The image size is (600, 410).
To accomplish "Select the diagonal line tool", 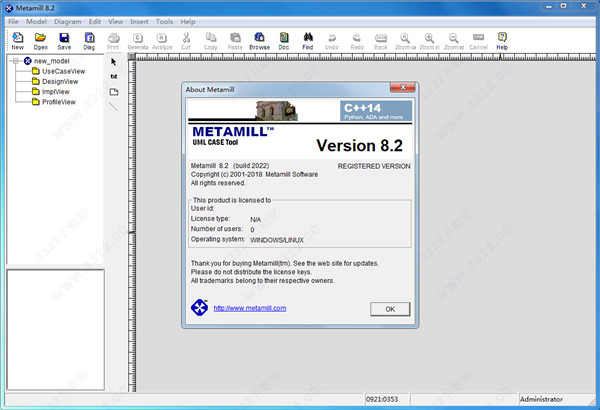I will point(113,107).
